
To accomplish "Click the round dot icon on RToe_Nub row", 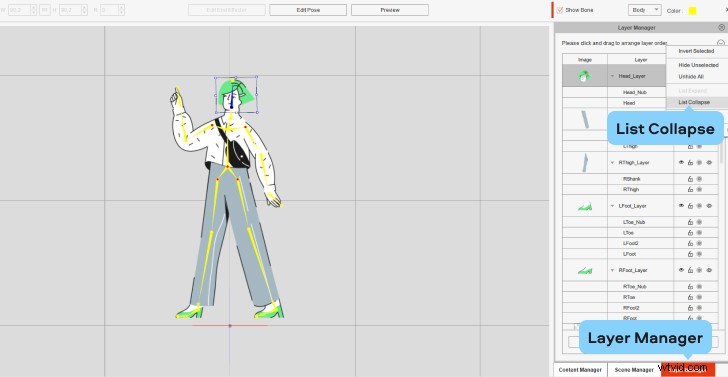I will [x=699, y=286].
